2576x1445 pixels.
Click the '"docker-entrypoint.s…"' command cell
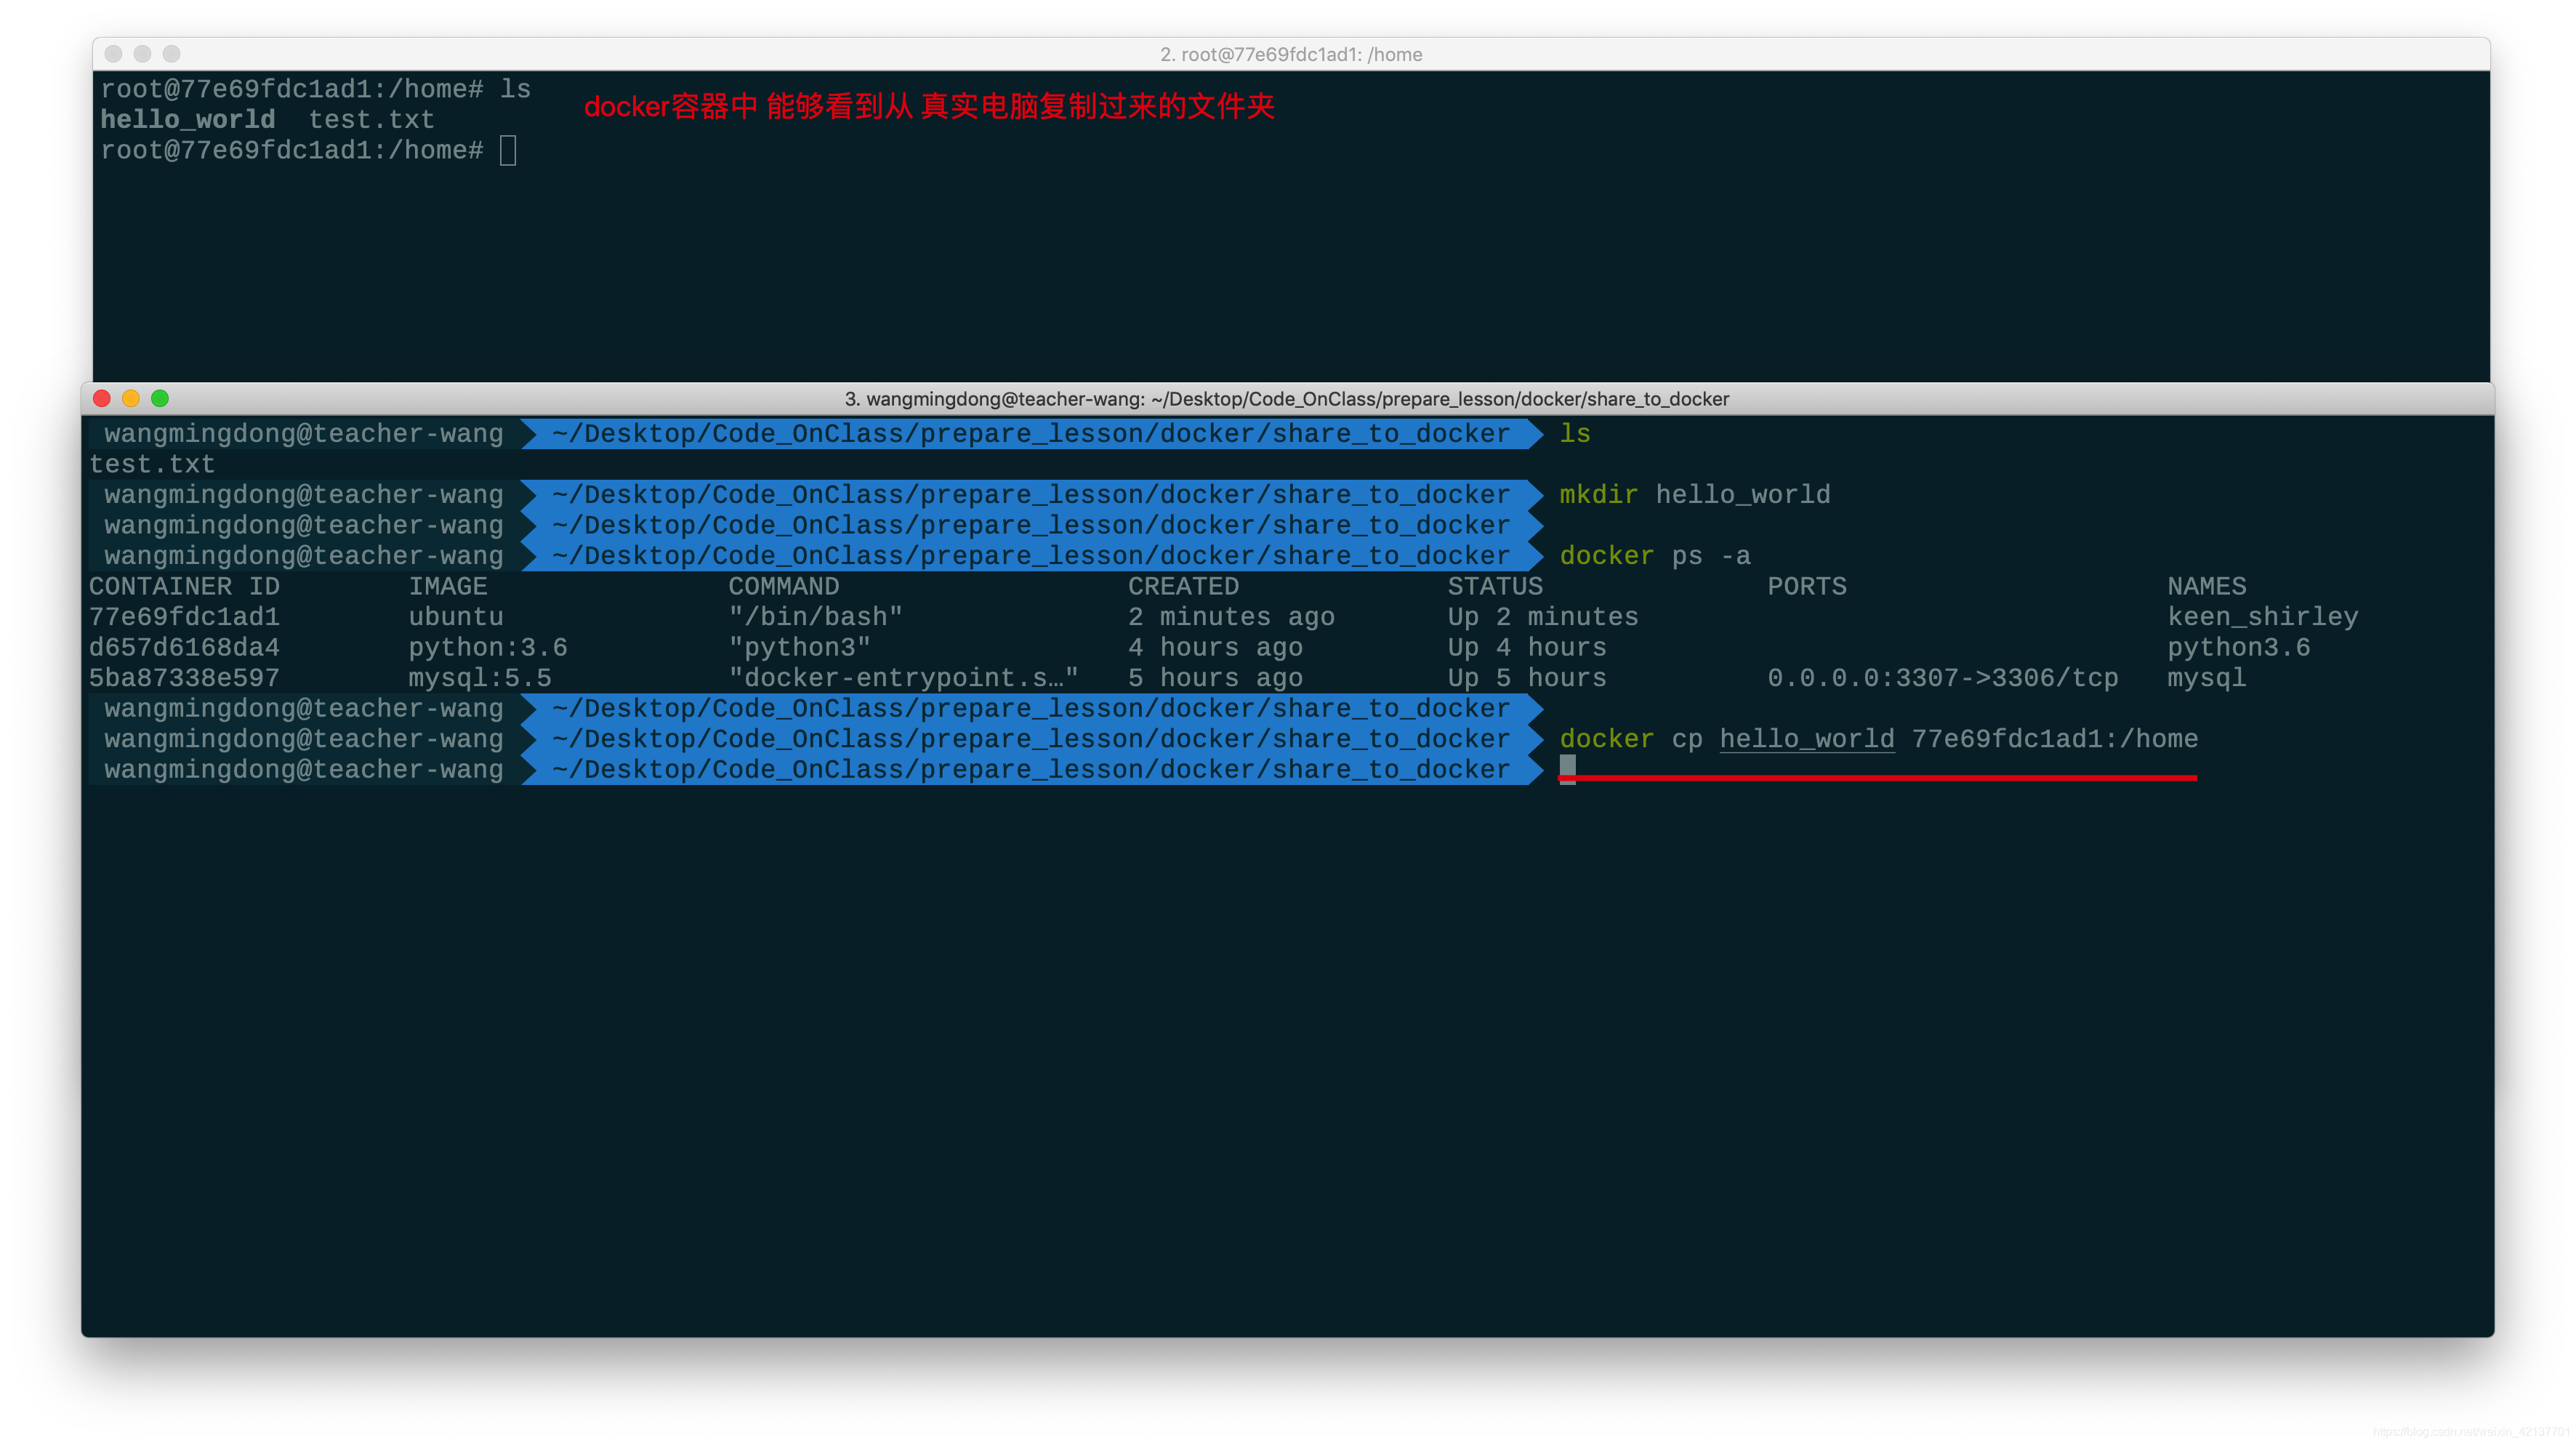click(904, 678)
